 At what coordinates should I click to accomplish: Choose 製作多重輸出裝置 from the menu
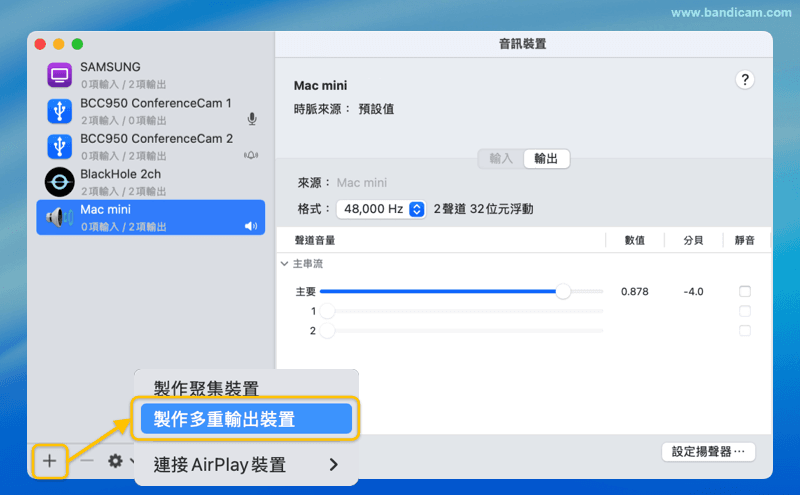(246, 420)
